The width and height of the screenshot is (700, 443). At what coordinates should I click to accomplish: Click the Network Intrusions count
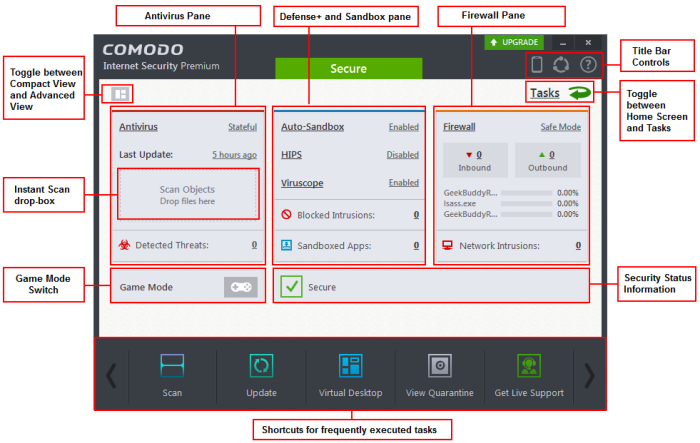[x=578, y=245]
